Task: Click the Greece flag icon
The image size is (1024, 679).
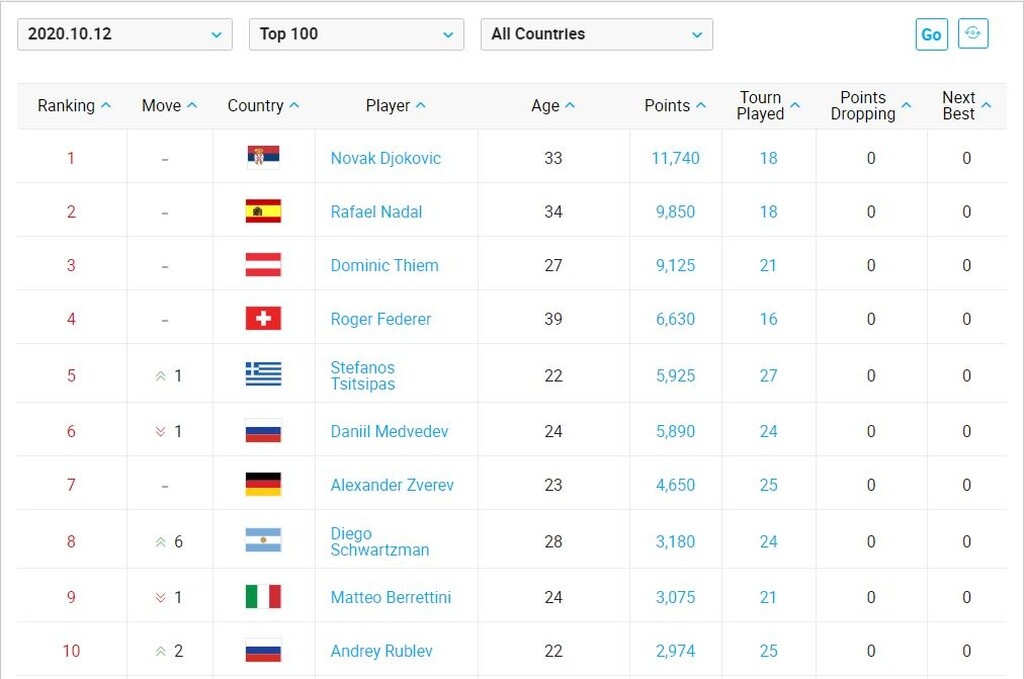Action: (x=263, y=375)
